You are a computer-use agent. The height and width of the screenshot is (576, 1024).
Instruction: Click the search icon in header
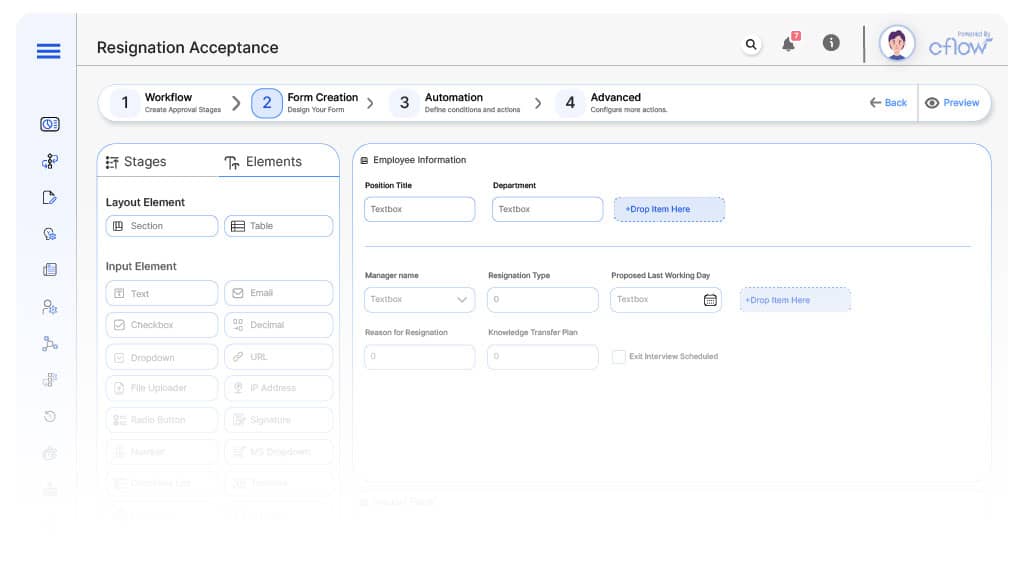click(x=751, y=44)
